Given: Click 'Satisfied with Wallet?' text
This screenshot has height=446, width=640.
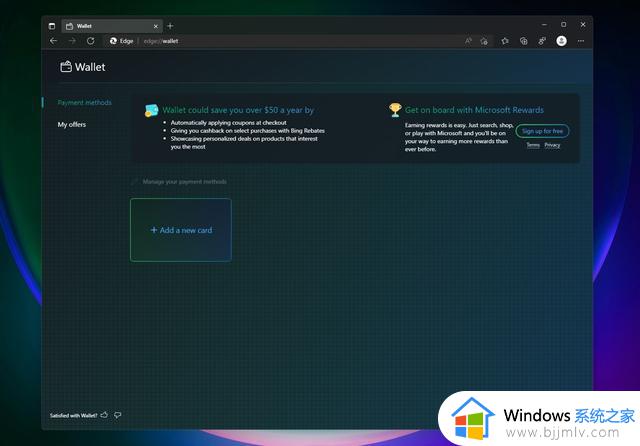Looking at the screenshot, I should 73,415.
